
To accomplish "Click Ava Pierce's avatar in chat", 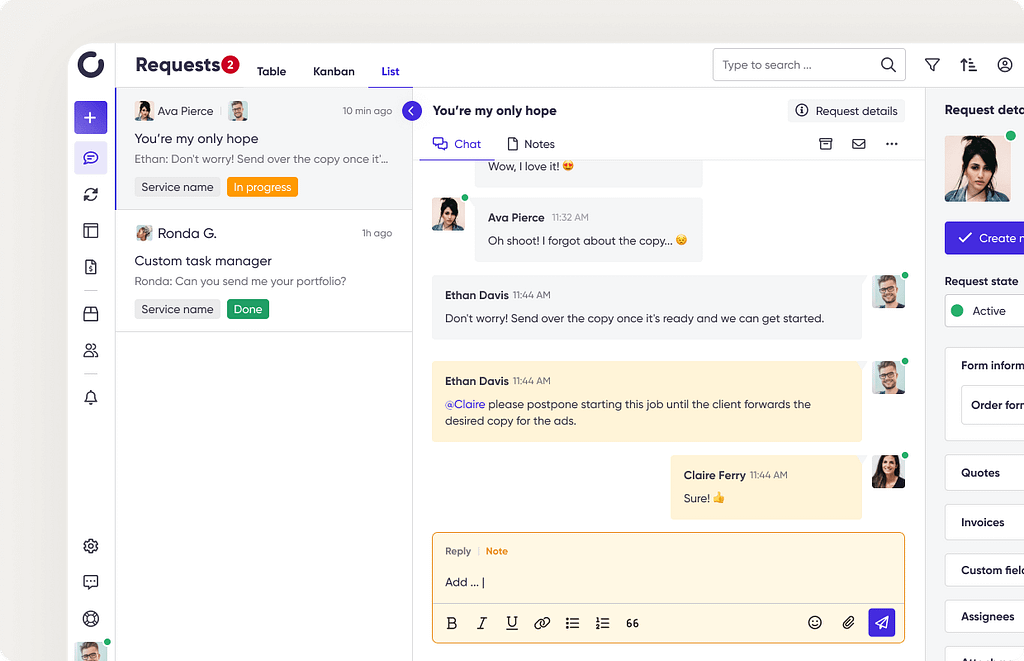I will pyautogui.click(x=448, y=214).
